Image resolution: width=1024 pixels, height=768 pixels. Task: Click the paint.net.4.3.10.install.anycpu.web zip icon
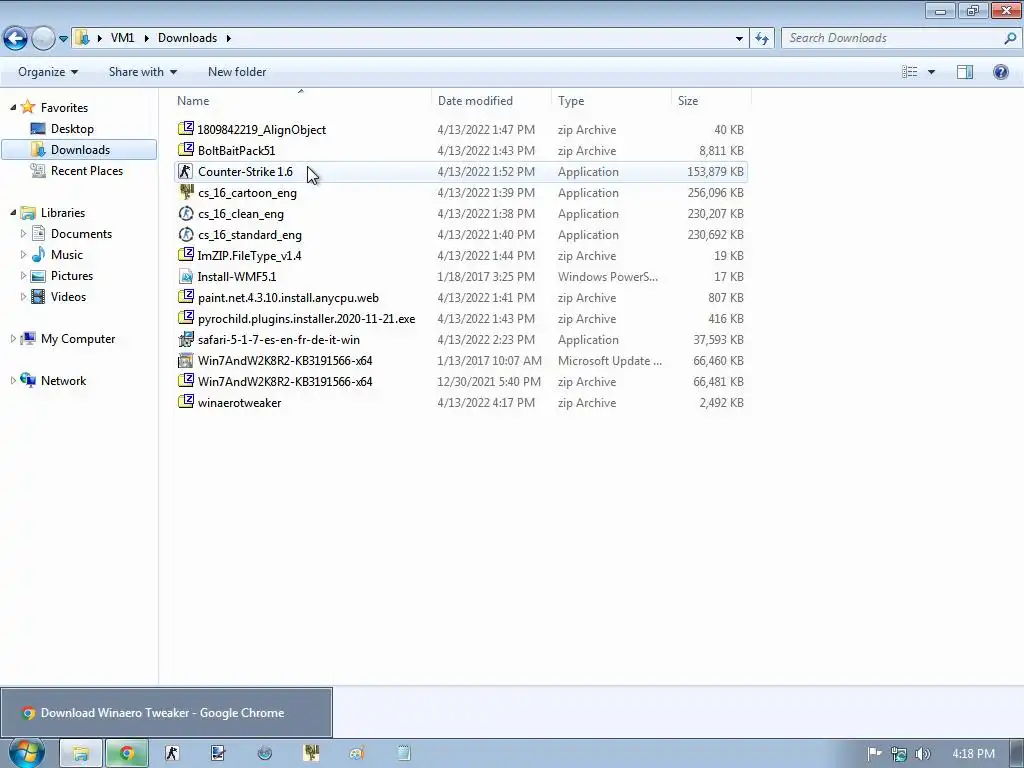click(186, 297)
